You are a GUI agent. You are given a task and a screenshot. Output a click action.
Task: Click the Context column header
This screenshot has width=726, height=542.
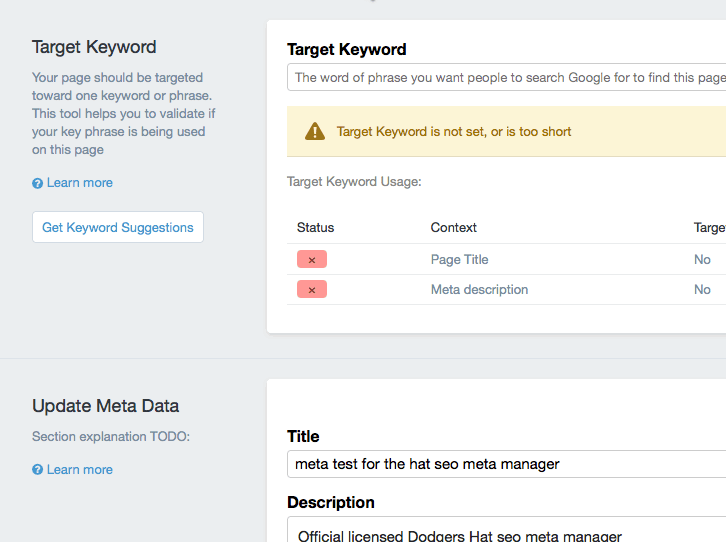click(x=453, y=227)
